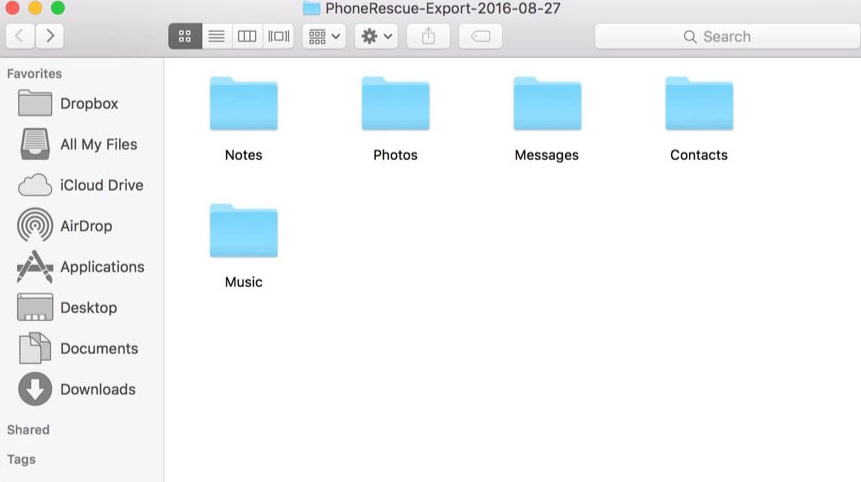Zoom window with green button

click(58, 8)
